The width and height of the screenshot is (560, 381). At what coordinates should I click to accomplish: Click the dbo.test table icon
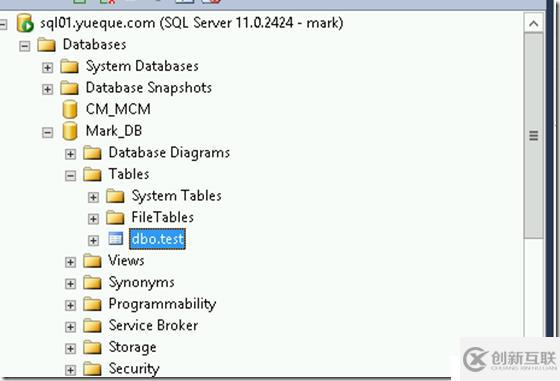pyautogui.click(x=115, y=239)
